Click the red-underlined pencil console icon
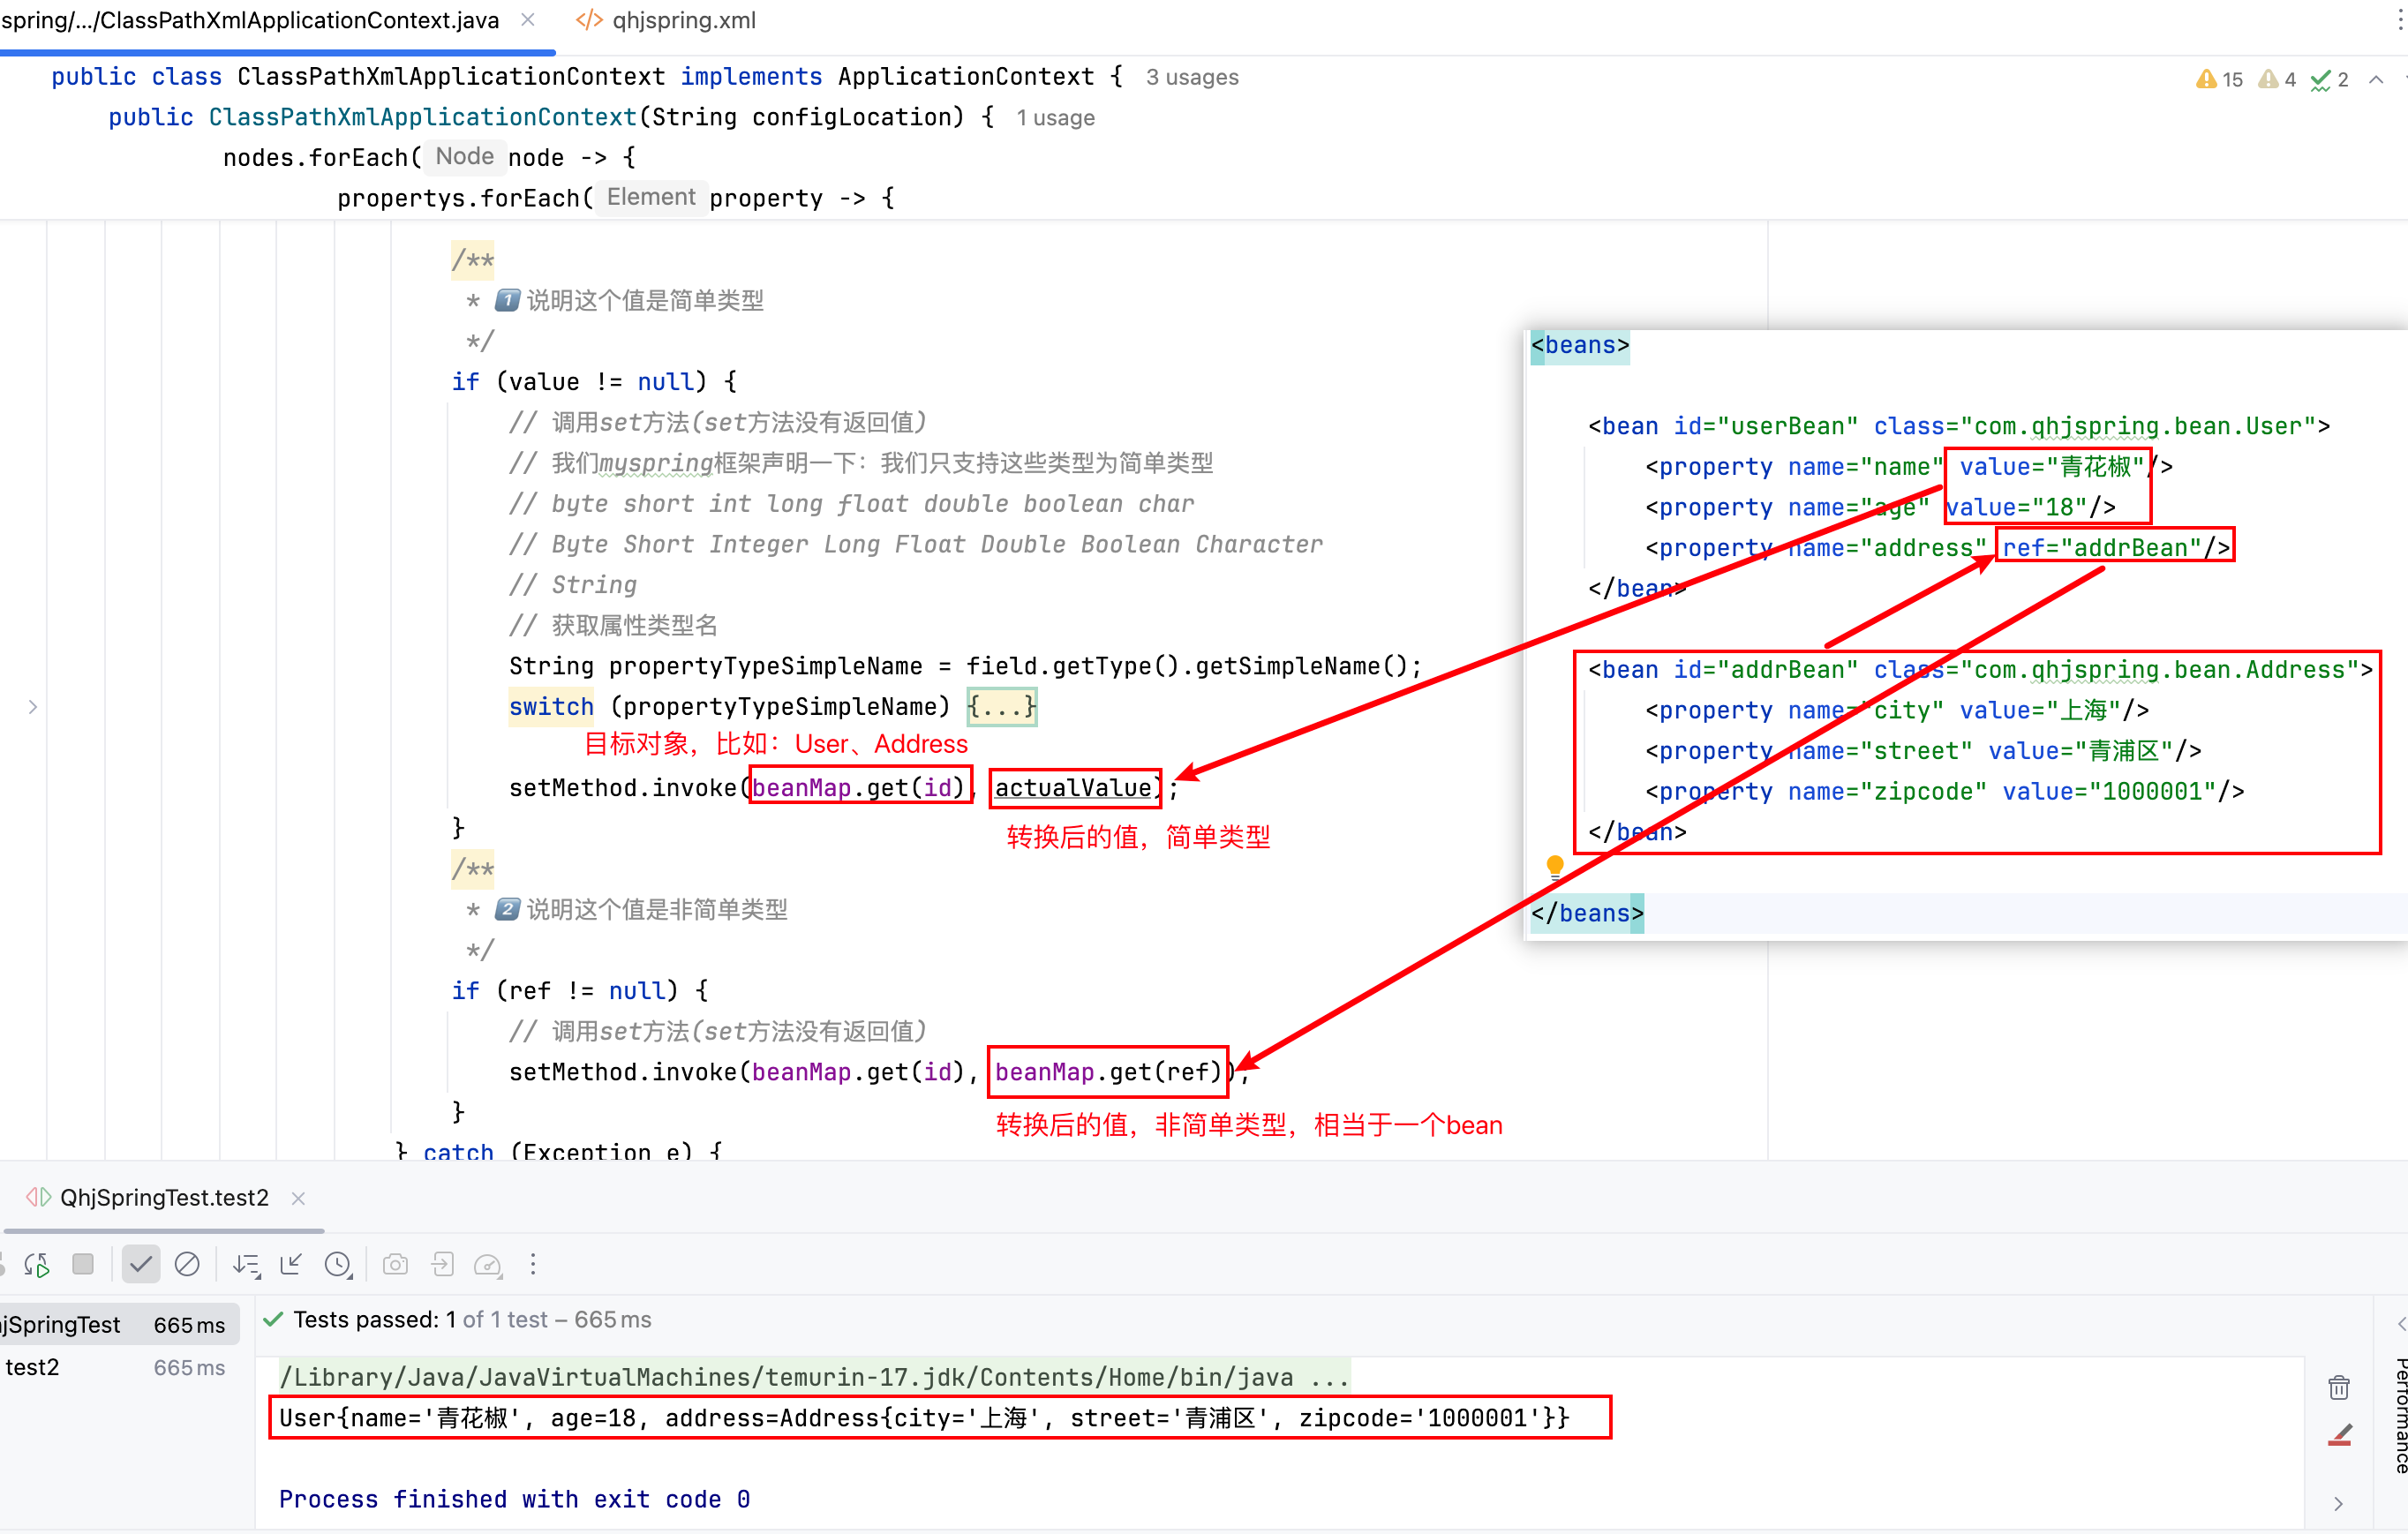 click(x=2339, y=1435)
